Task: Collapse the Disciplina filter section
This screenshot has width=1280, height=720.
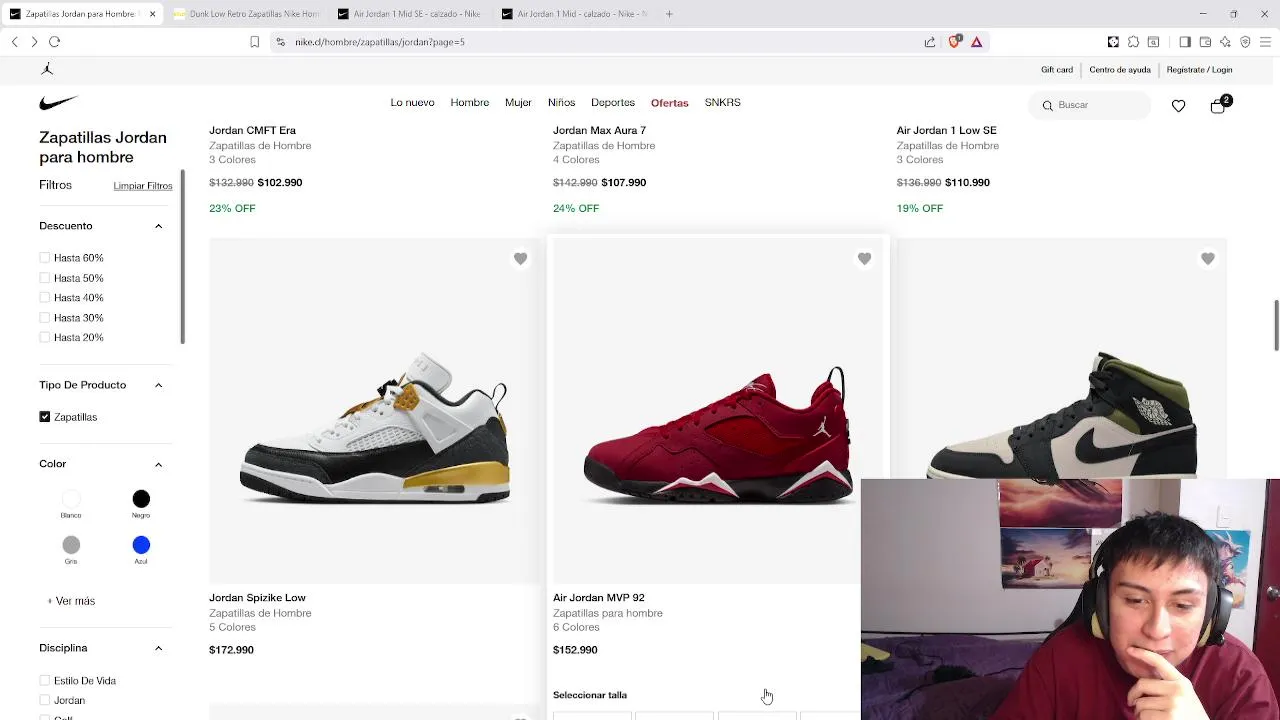Action: 158,648
